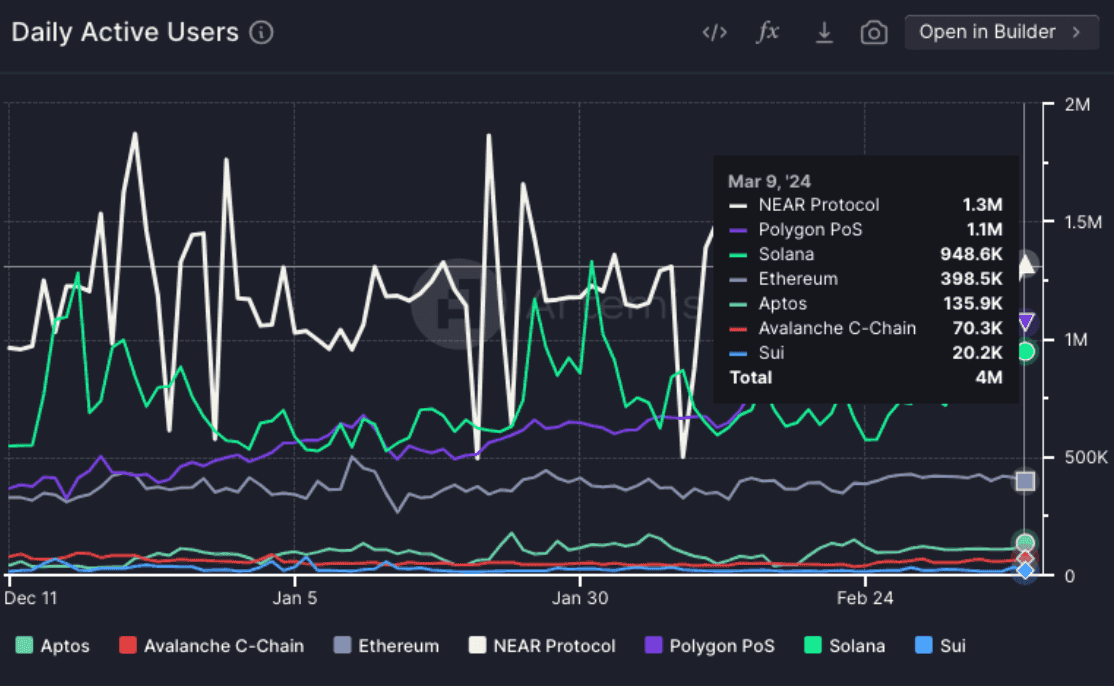Image resolution: width=1114 pixels, height=686 pixels.
Task: Toggle the Sui series in legend
Action: [941, 646]
